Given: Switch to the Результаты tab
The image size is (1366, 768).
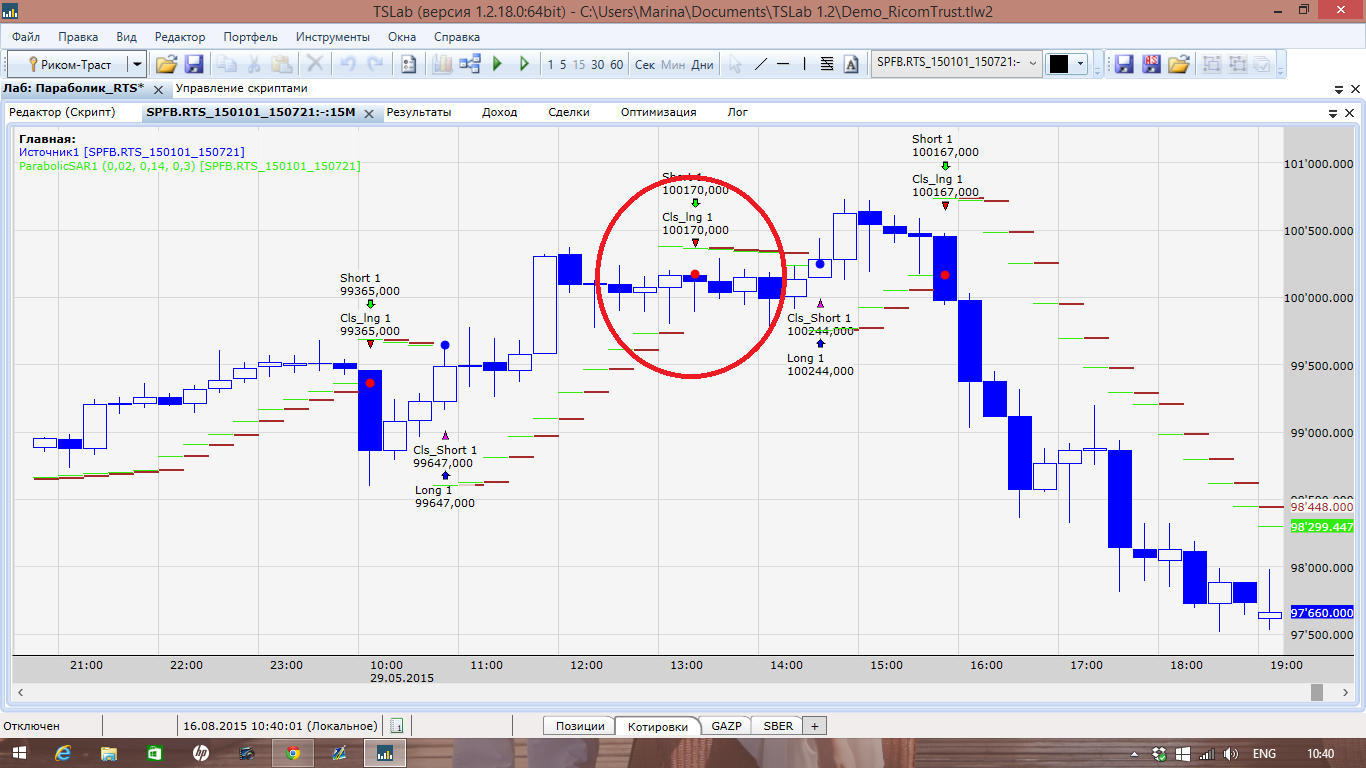Looking at the screenshot, I should tap(419, 112).
